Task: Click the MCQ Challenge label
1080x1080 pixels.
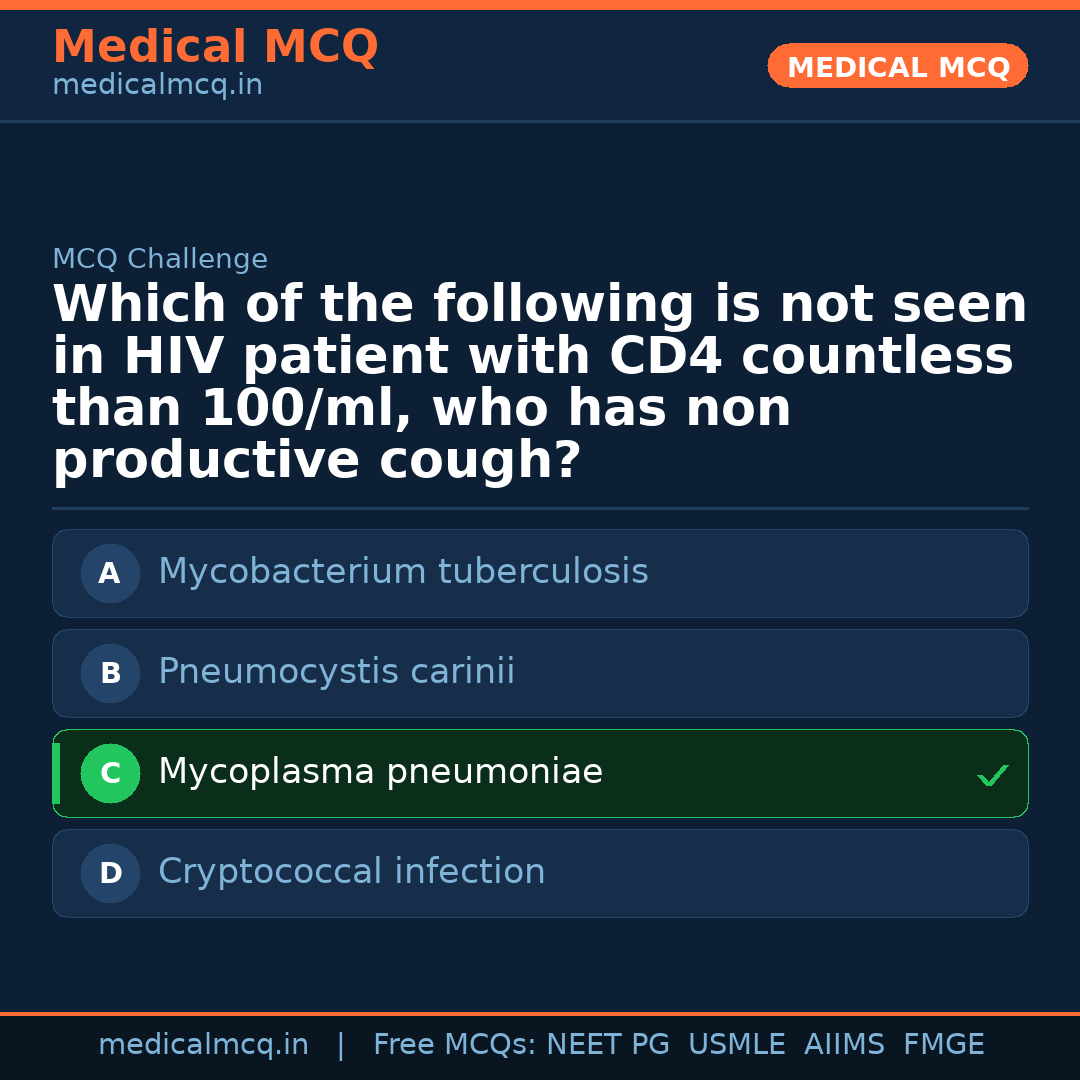Action: 160,260
